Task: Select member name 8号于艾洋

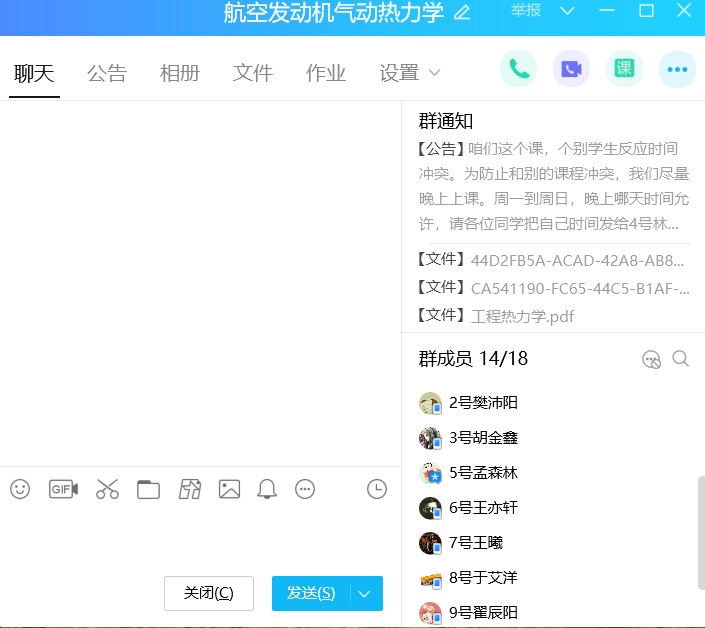Action: 483,578
